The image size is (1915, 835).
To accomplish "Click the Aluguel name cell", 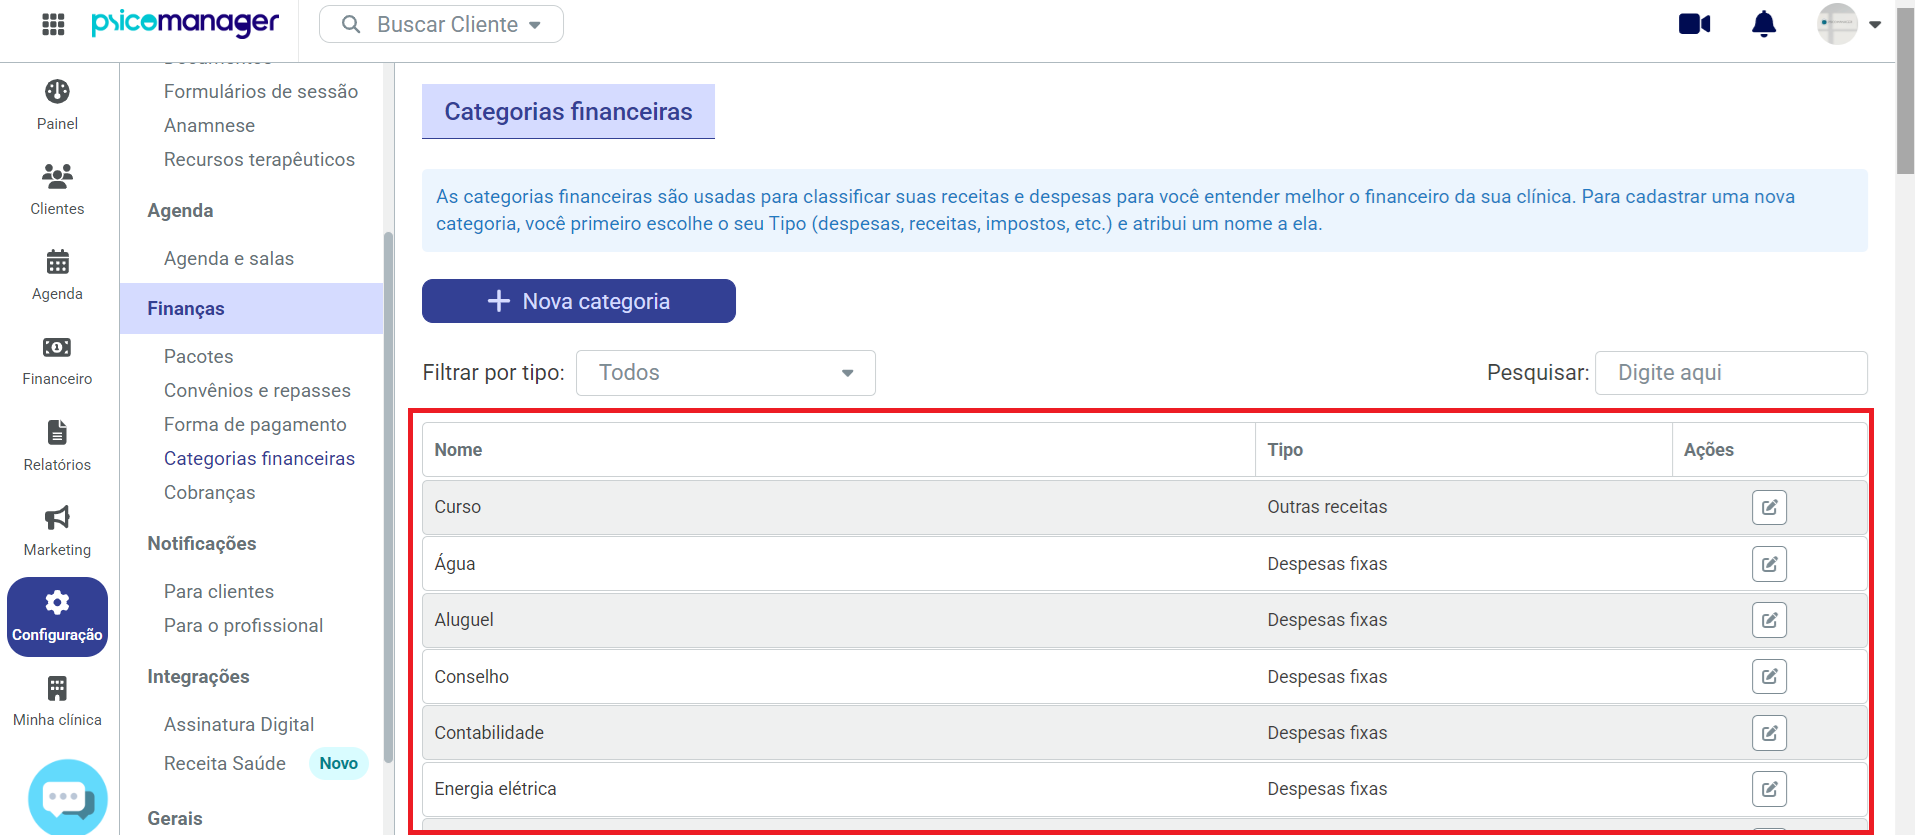I will (464, 620).
